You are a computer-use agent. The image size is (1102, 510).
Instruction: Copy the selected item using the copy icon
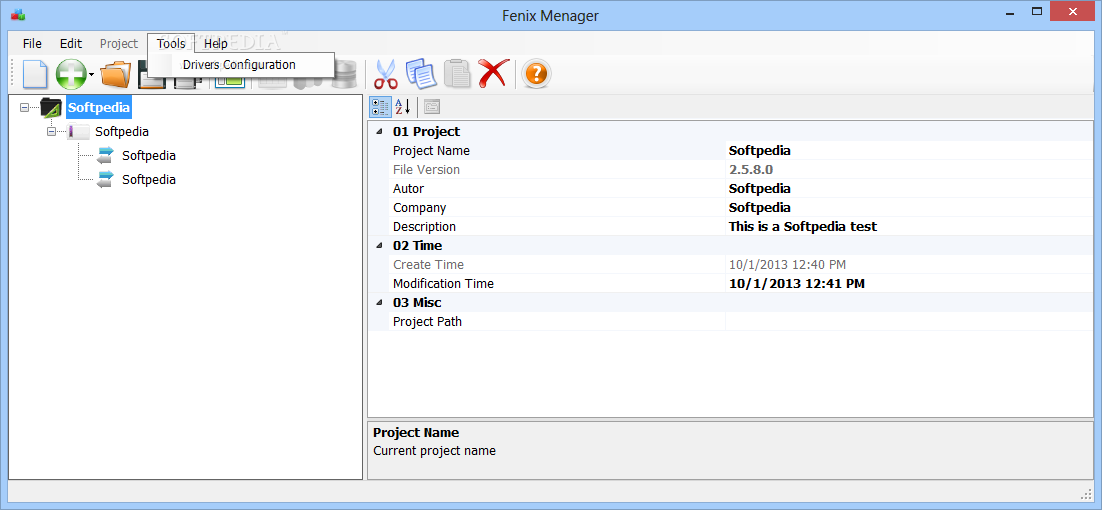pos(421,73)
